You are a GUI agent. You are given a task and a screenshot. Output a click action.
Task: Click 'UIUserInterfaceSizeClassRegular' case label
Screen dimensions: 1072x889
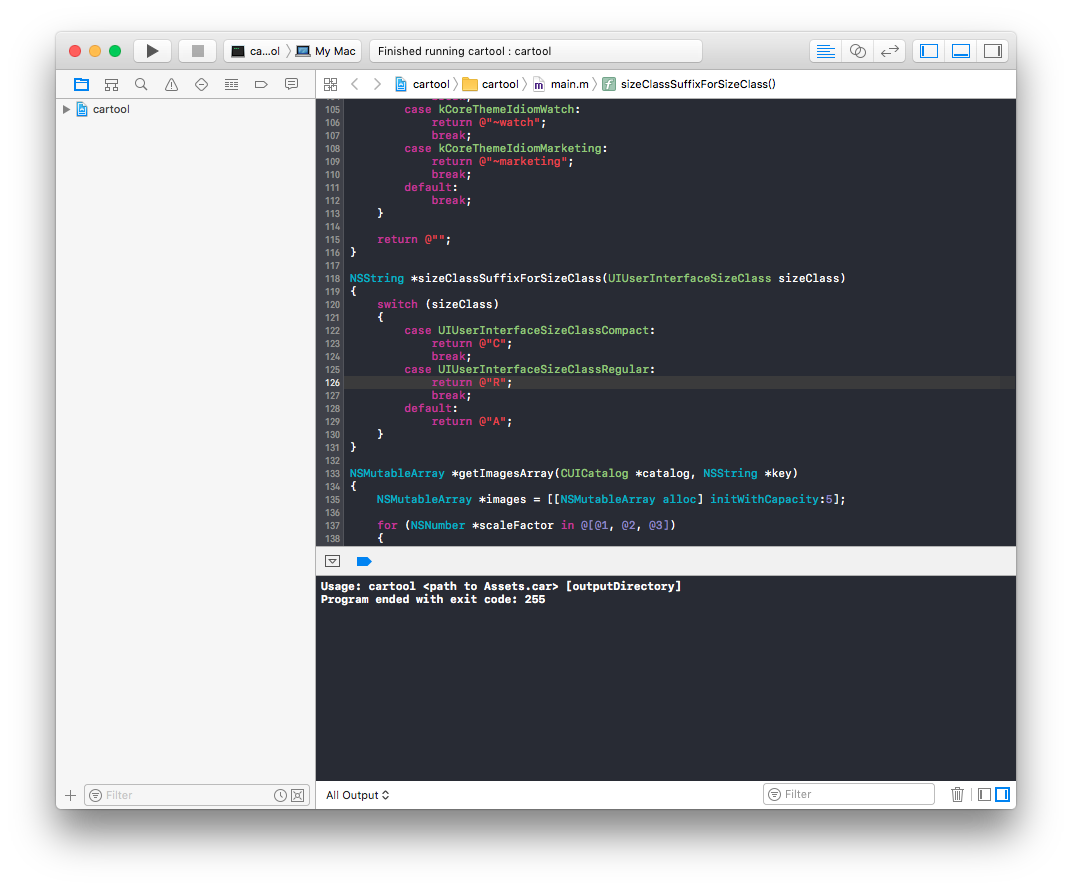(544, 370)
